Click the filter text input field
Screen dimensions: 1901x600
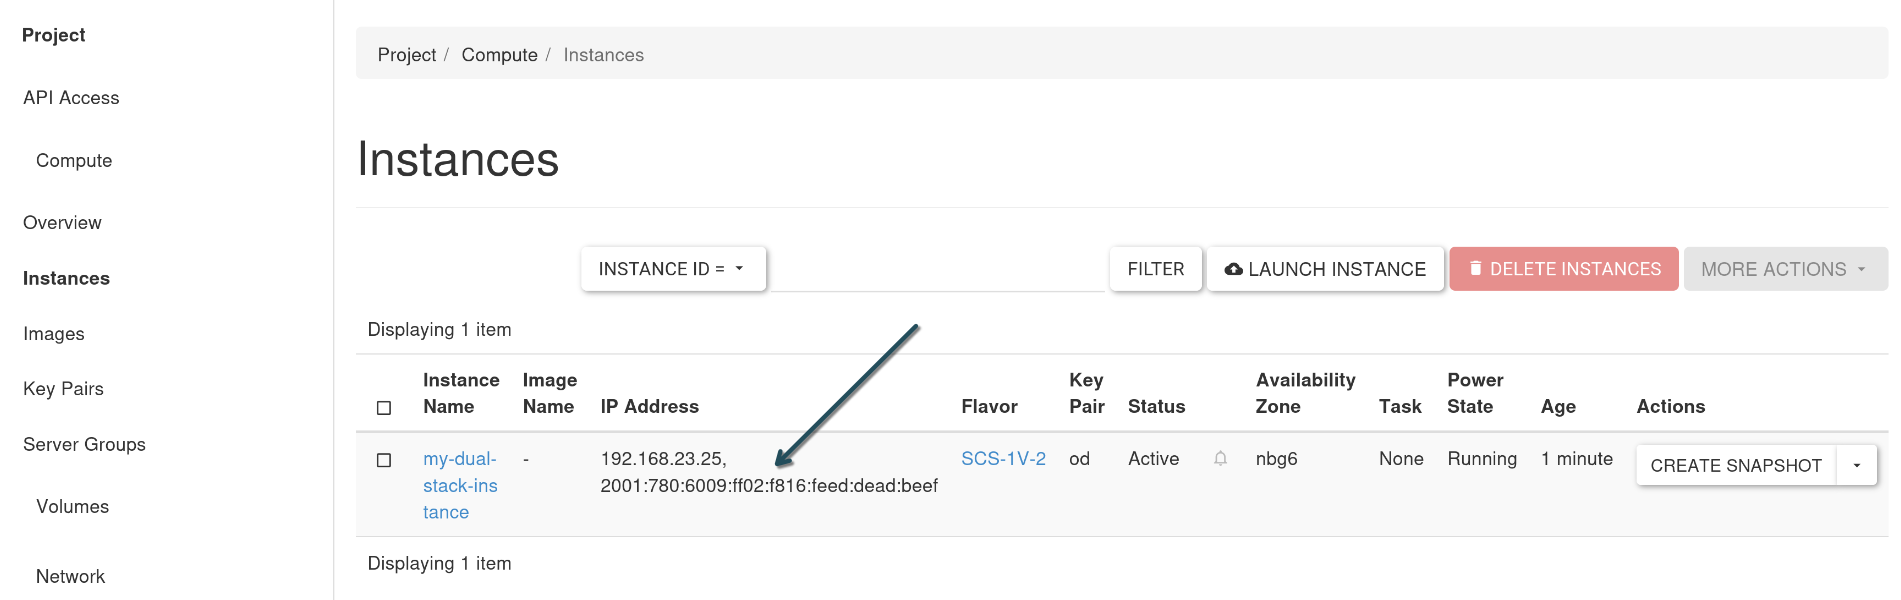point(938,269)
